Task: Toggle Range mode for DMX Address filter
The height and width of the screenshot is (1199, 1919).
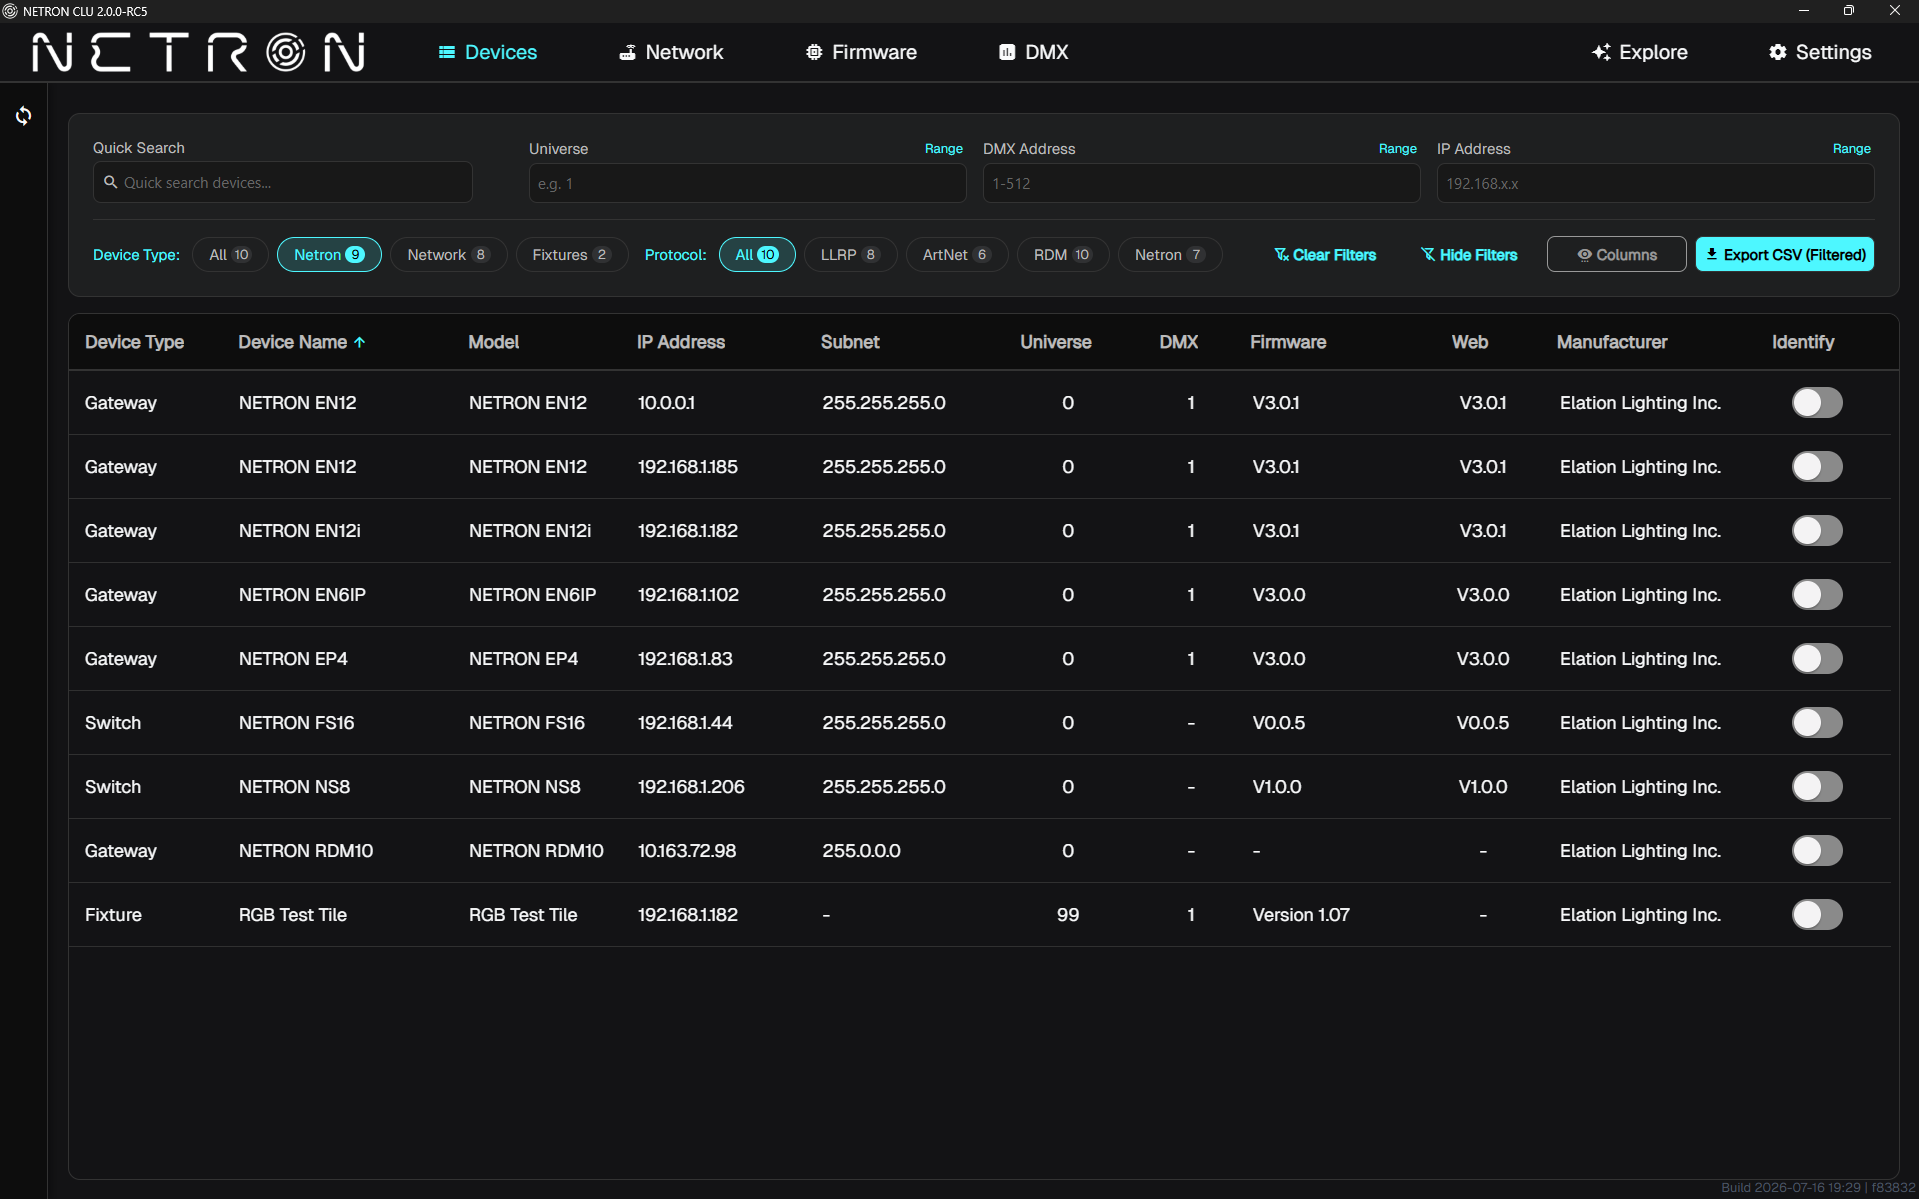Action: point(1397,149)
